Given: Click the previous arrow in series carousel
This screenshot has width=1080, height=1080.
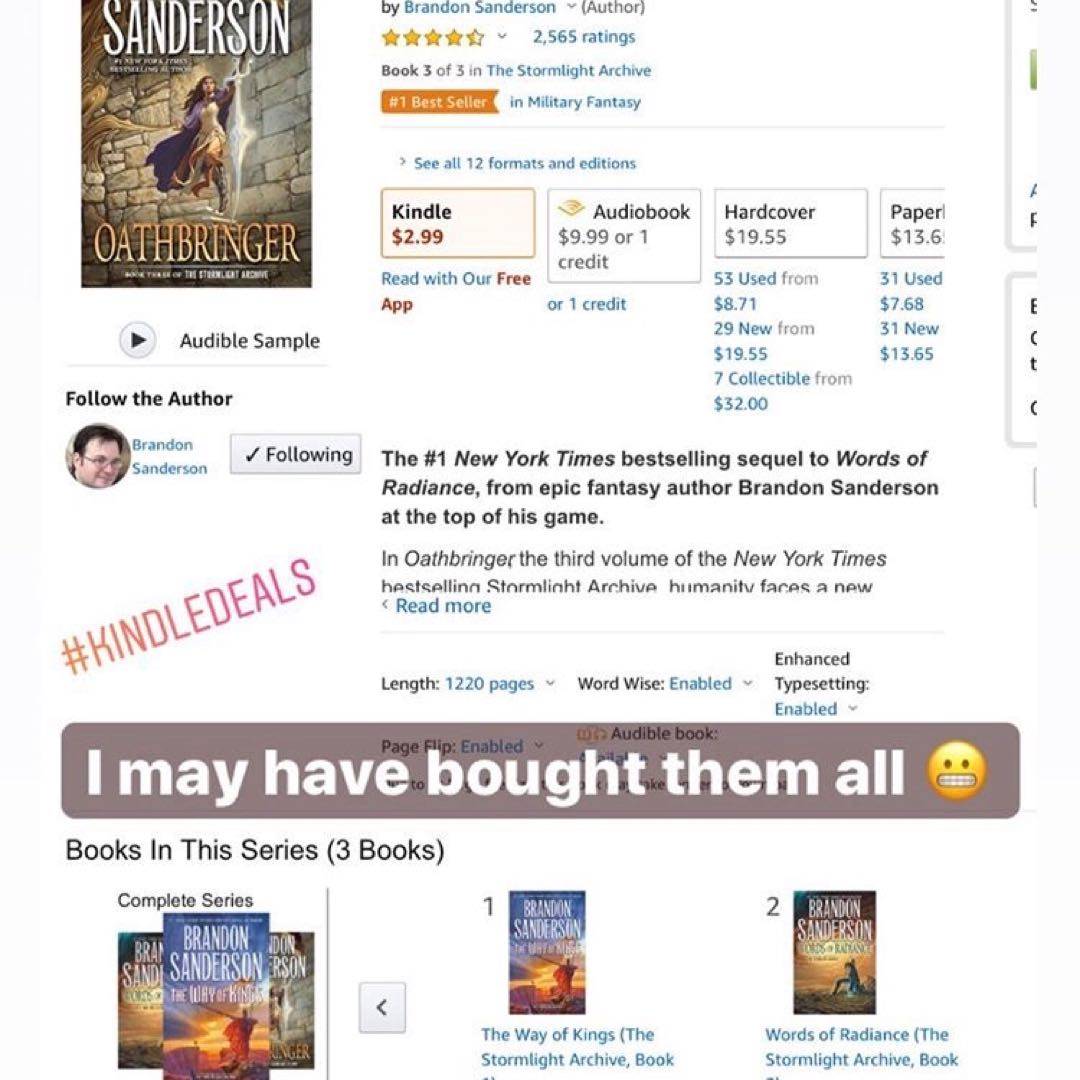Looking at the screenshot, I should pos(382,1008).
